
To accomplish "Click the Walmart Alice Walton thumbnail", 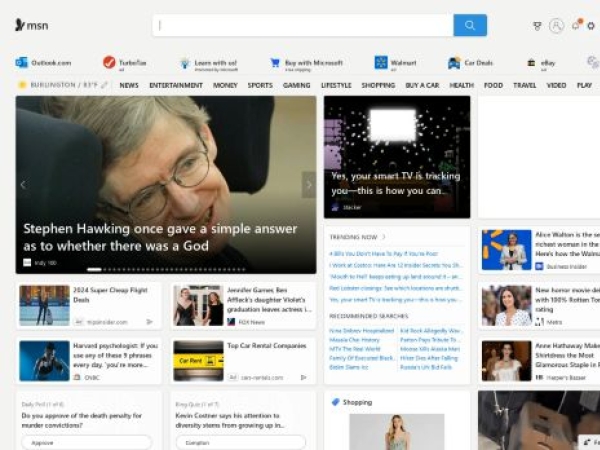I will (507, 249).
